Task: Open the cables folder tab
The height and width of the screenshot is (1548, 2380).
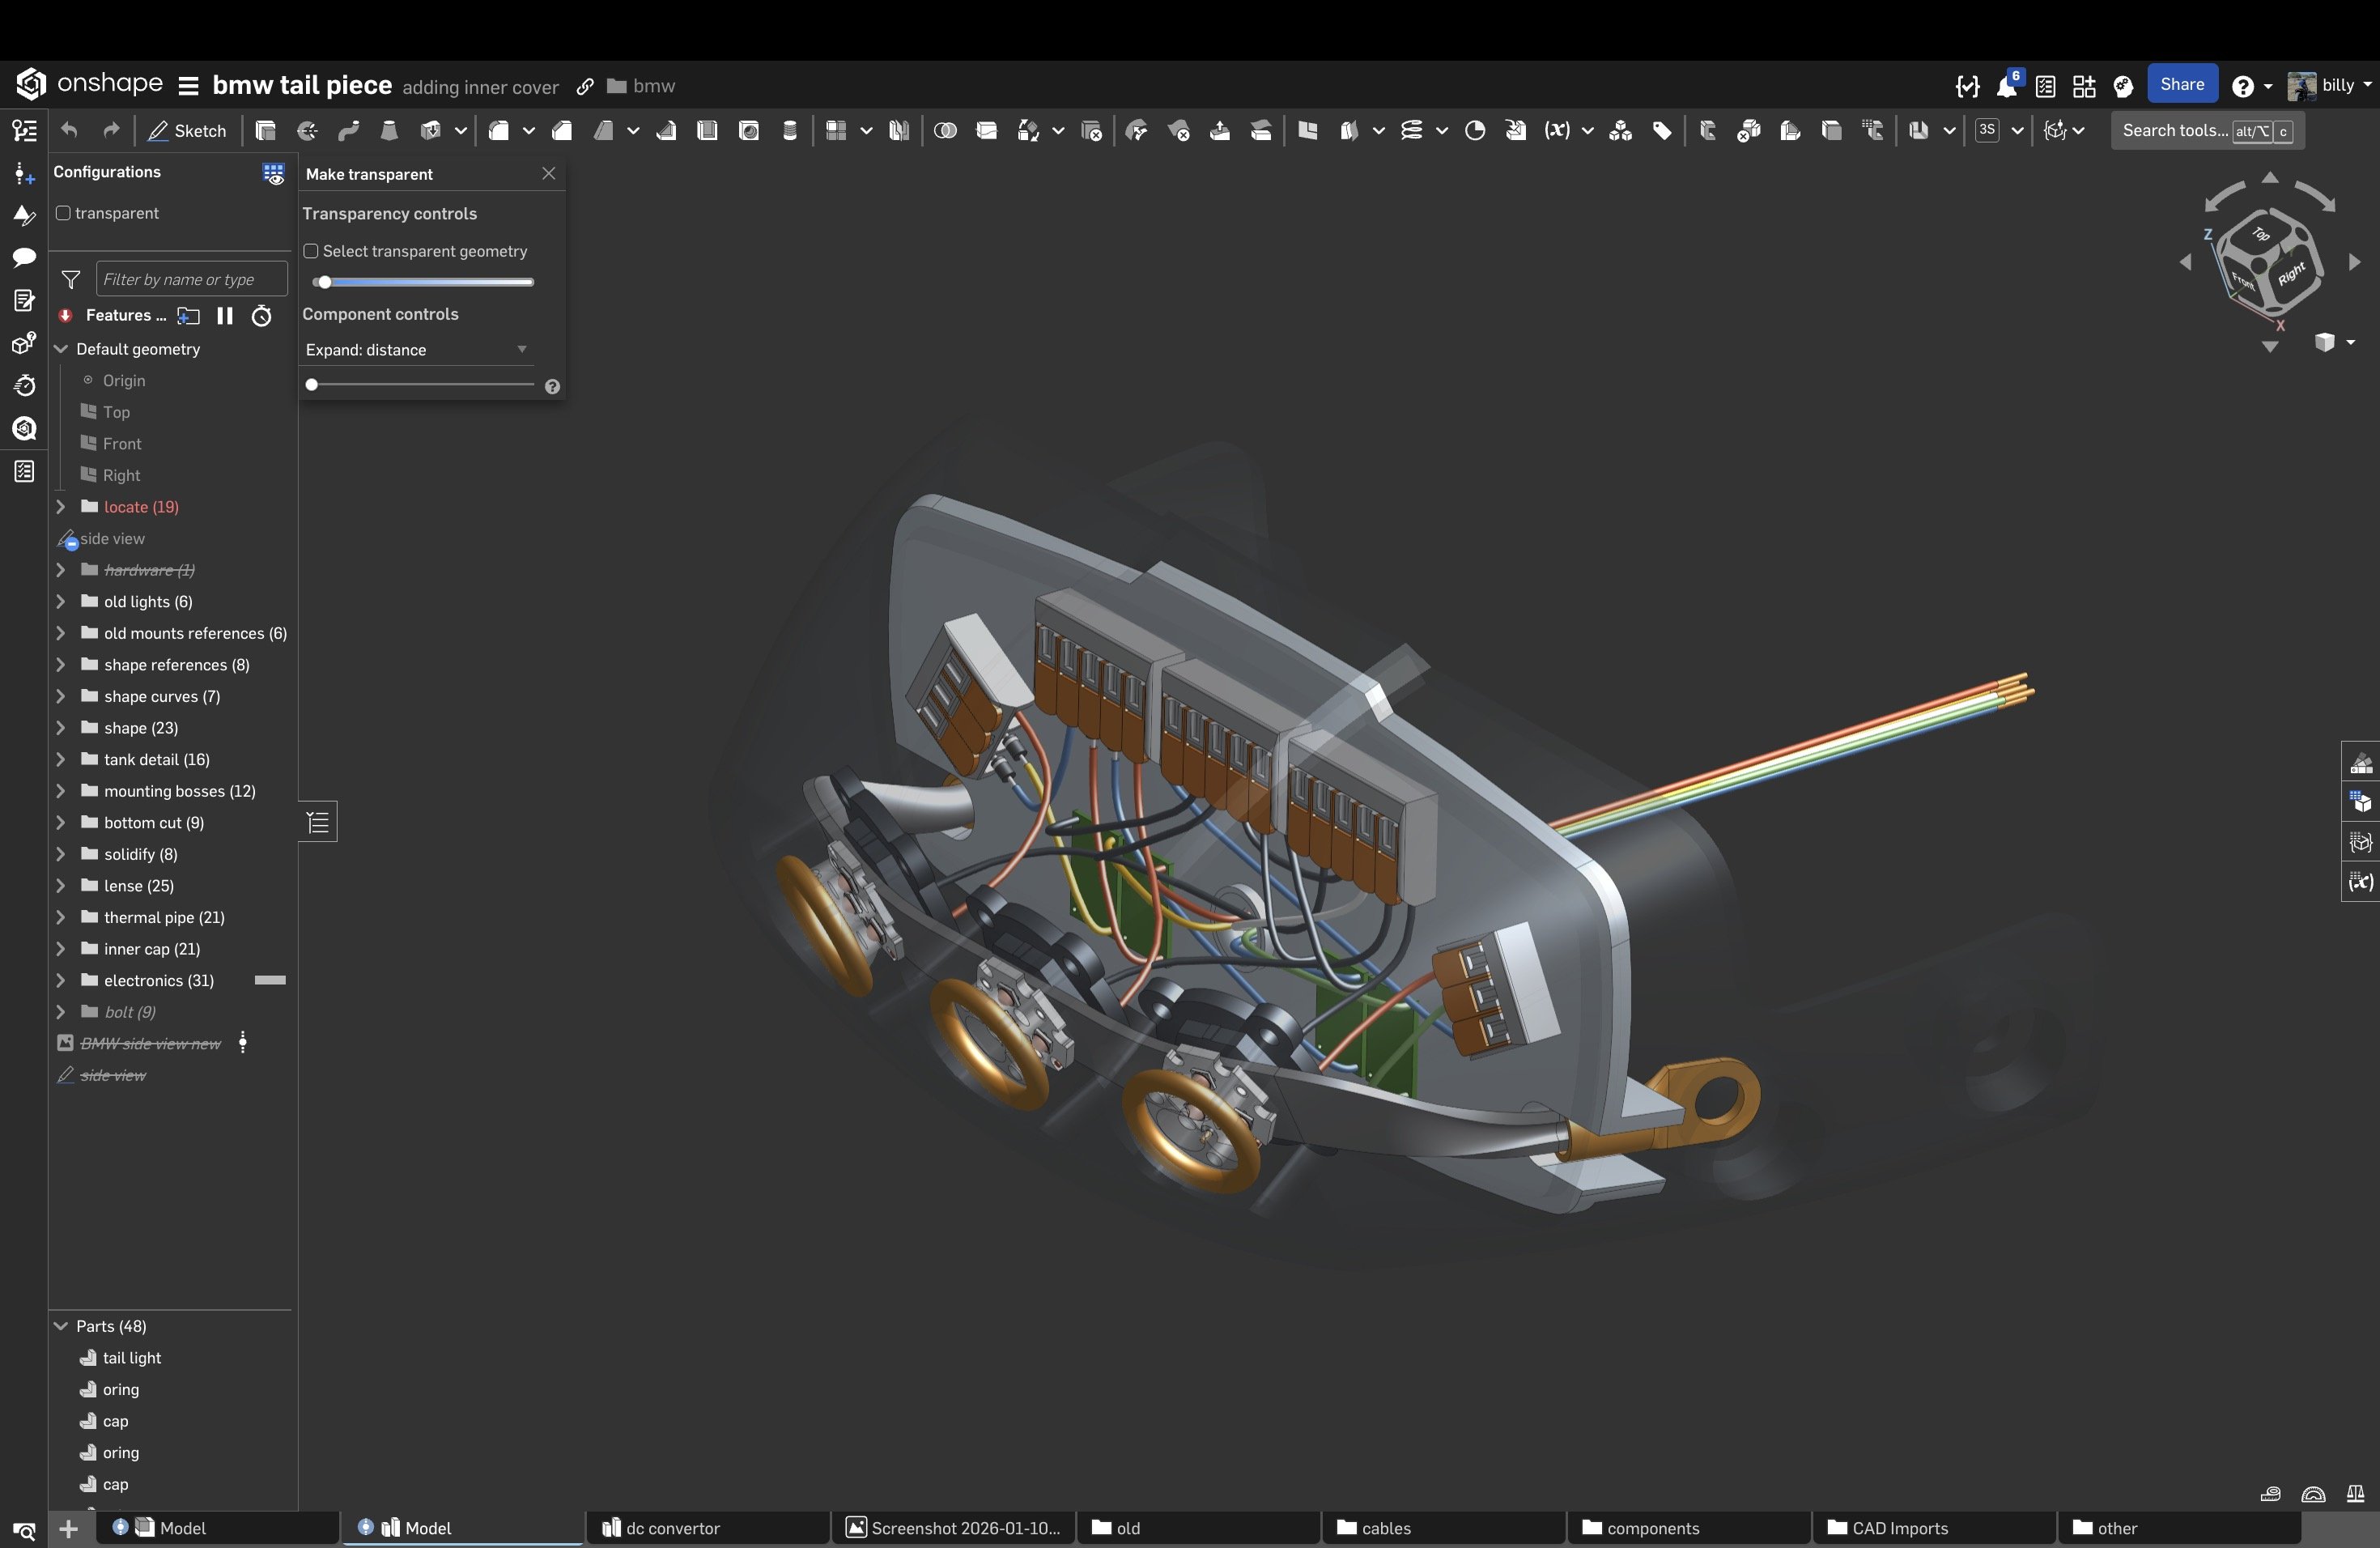Action: click(x=1386, y=1528)
